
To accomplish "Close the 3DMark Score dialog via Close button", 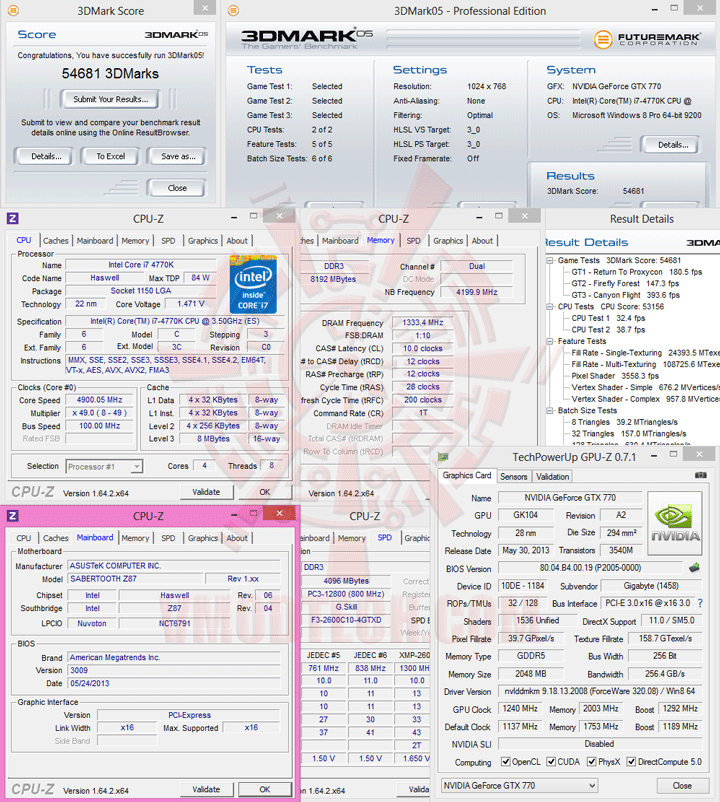I will 177,188.
